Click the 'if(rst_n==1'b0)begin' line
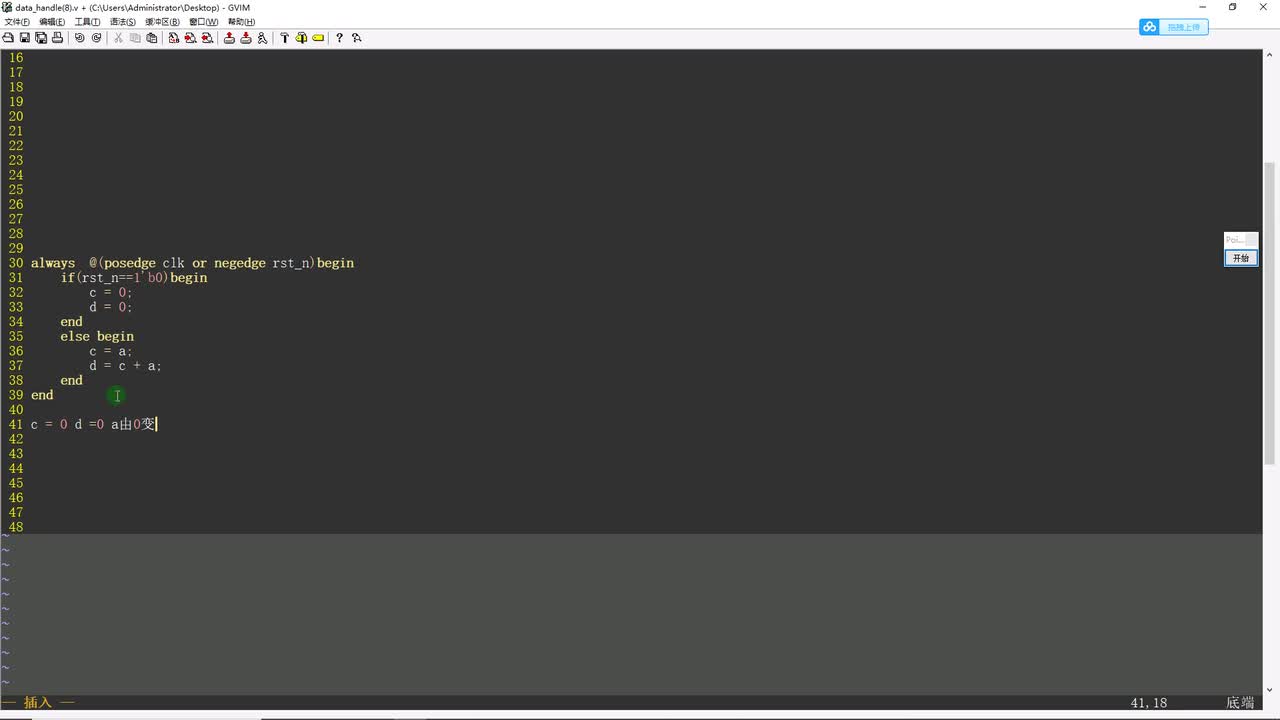The image size is (1280, 720). [x=134, y=278]
